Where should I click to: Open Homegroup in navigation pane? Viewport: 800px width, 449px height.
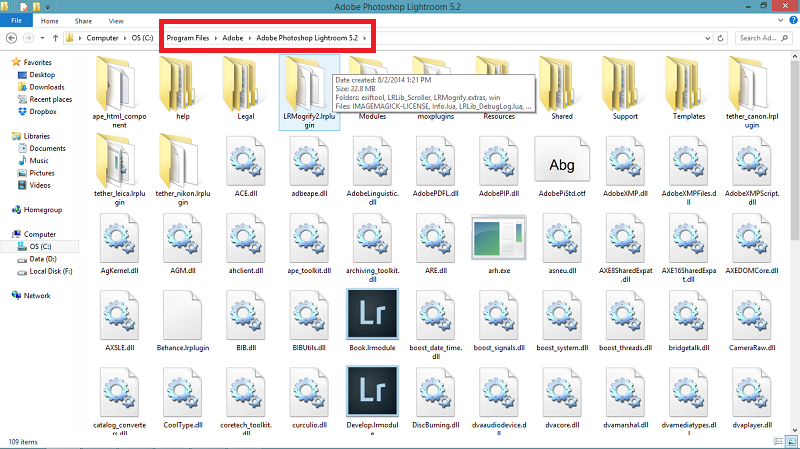tap(42, 210)
